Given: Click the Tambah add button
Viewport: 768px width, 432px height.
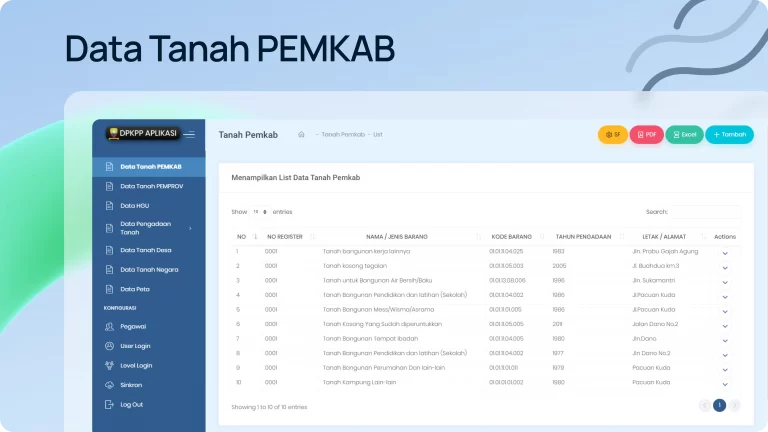Looking at the screenshot, I should coord(729,135).
